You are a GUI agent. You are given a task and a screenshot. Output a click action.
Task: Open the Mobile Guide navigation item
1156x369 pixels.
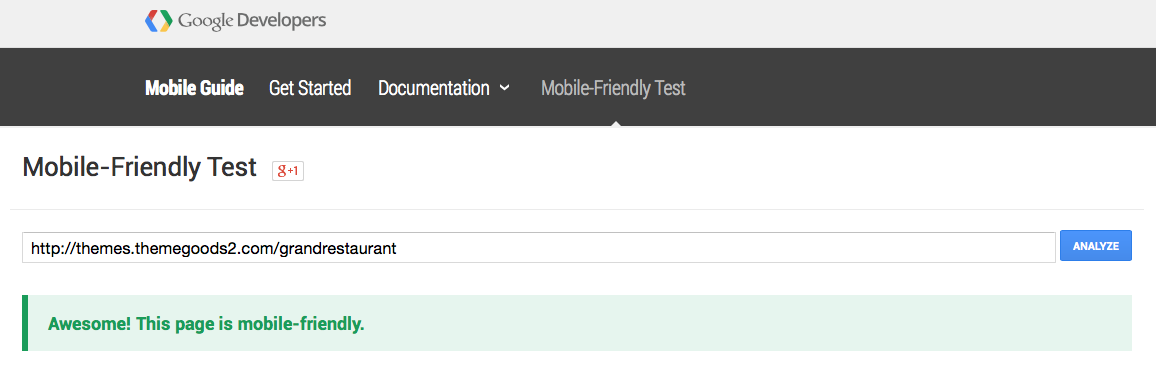195,88
